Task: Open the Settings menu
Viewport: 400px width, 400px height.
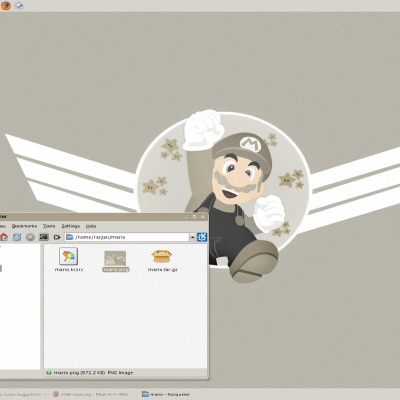Action: click(71, 226)
